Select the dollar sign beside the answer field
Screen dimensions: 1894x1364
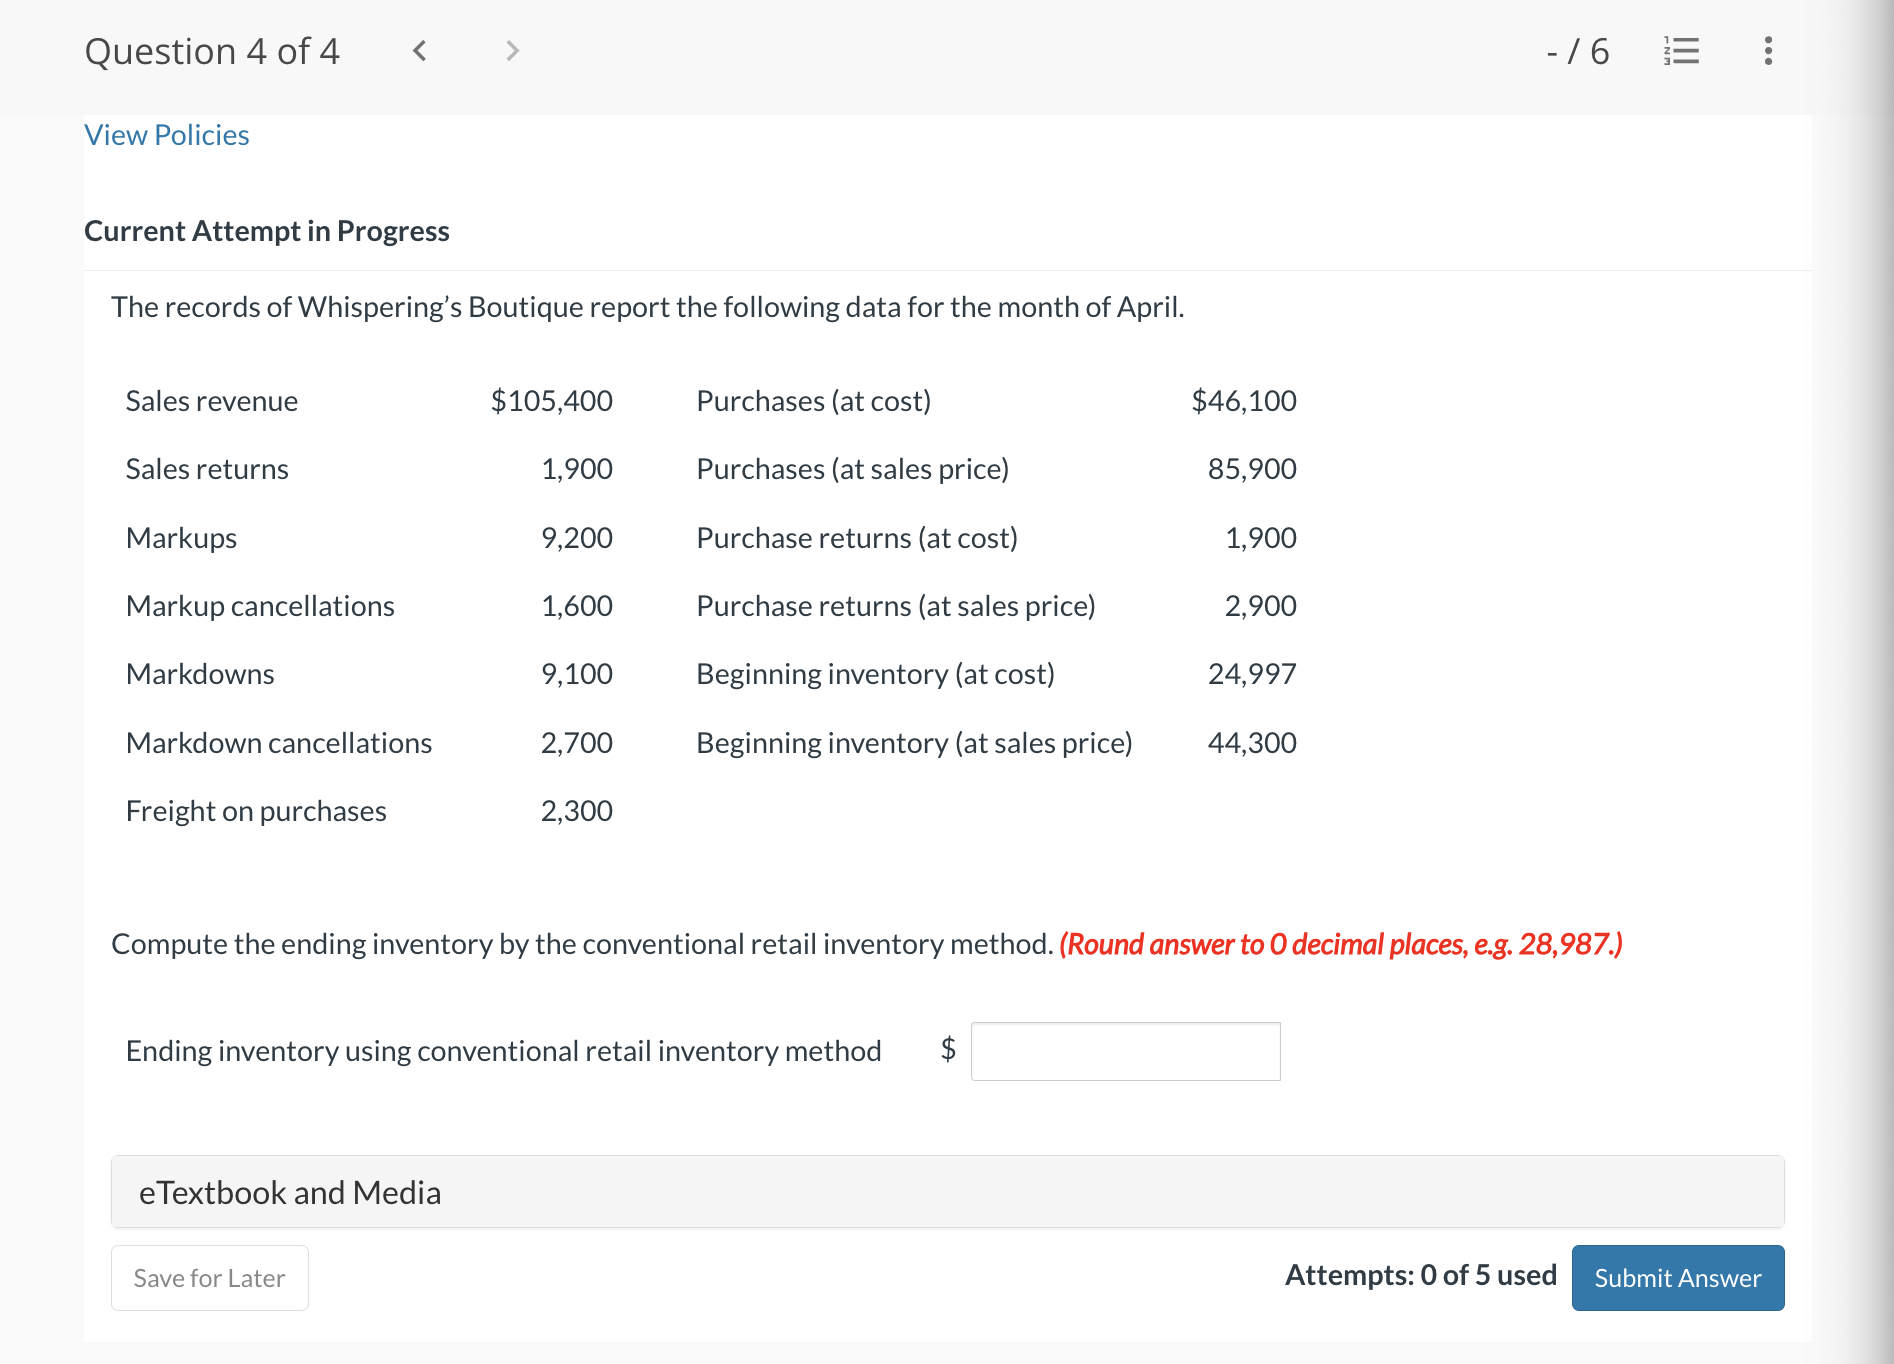948,1049
